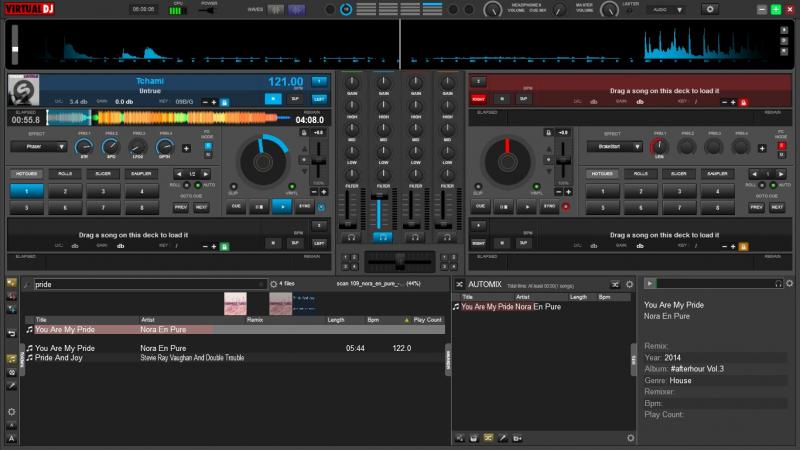Select the right deck ROLLS pad tab
Screen dimensions: 800x450
pyautogui.click(x=641, y=174)
